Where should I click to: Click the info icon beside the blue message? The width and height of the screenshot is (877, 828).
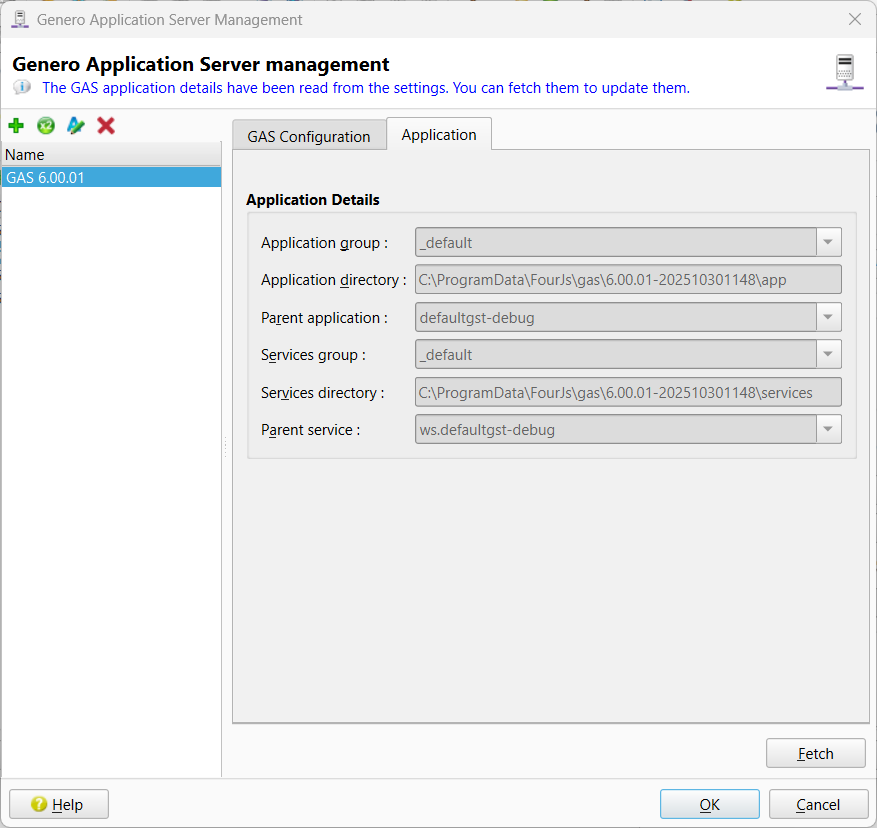(22, 88)
